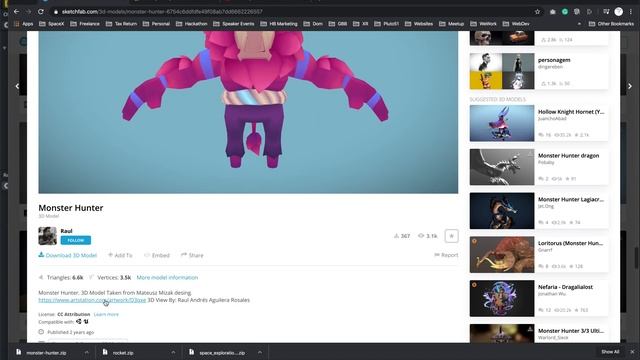Open the artstation.com artwork link
This screenshot has height=360, width=640.
tap(92, 300)
